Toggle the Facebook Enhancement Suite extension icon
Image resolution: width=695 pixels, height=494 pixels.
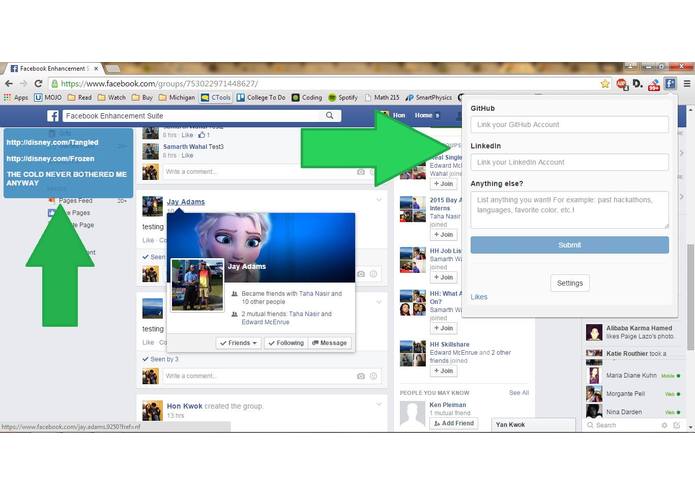(x=670, y=83)
